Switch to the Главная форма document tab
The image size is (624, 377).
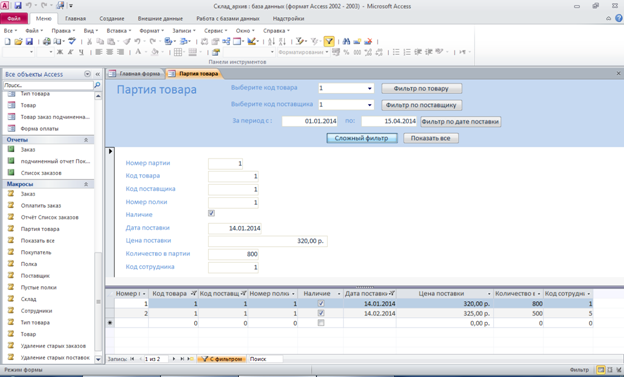coord(135,74)
